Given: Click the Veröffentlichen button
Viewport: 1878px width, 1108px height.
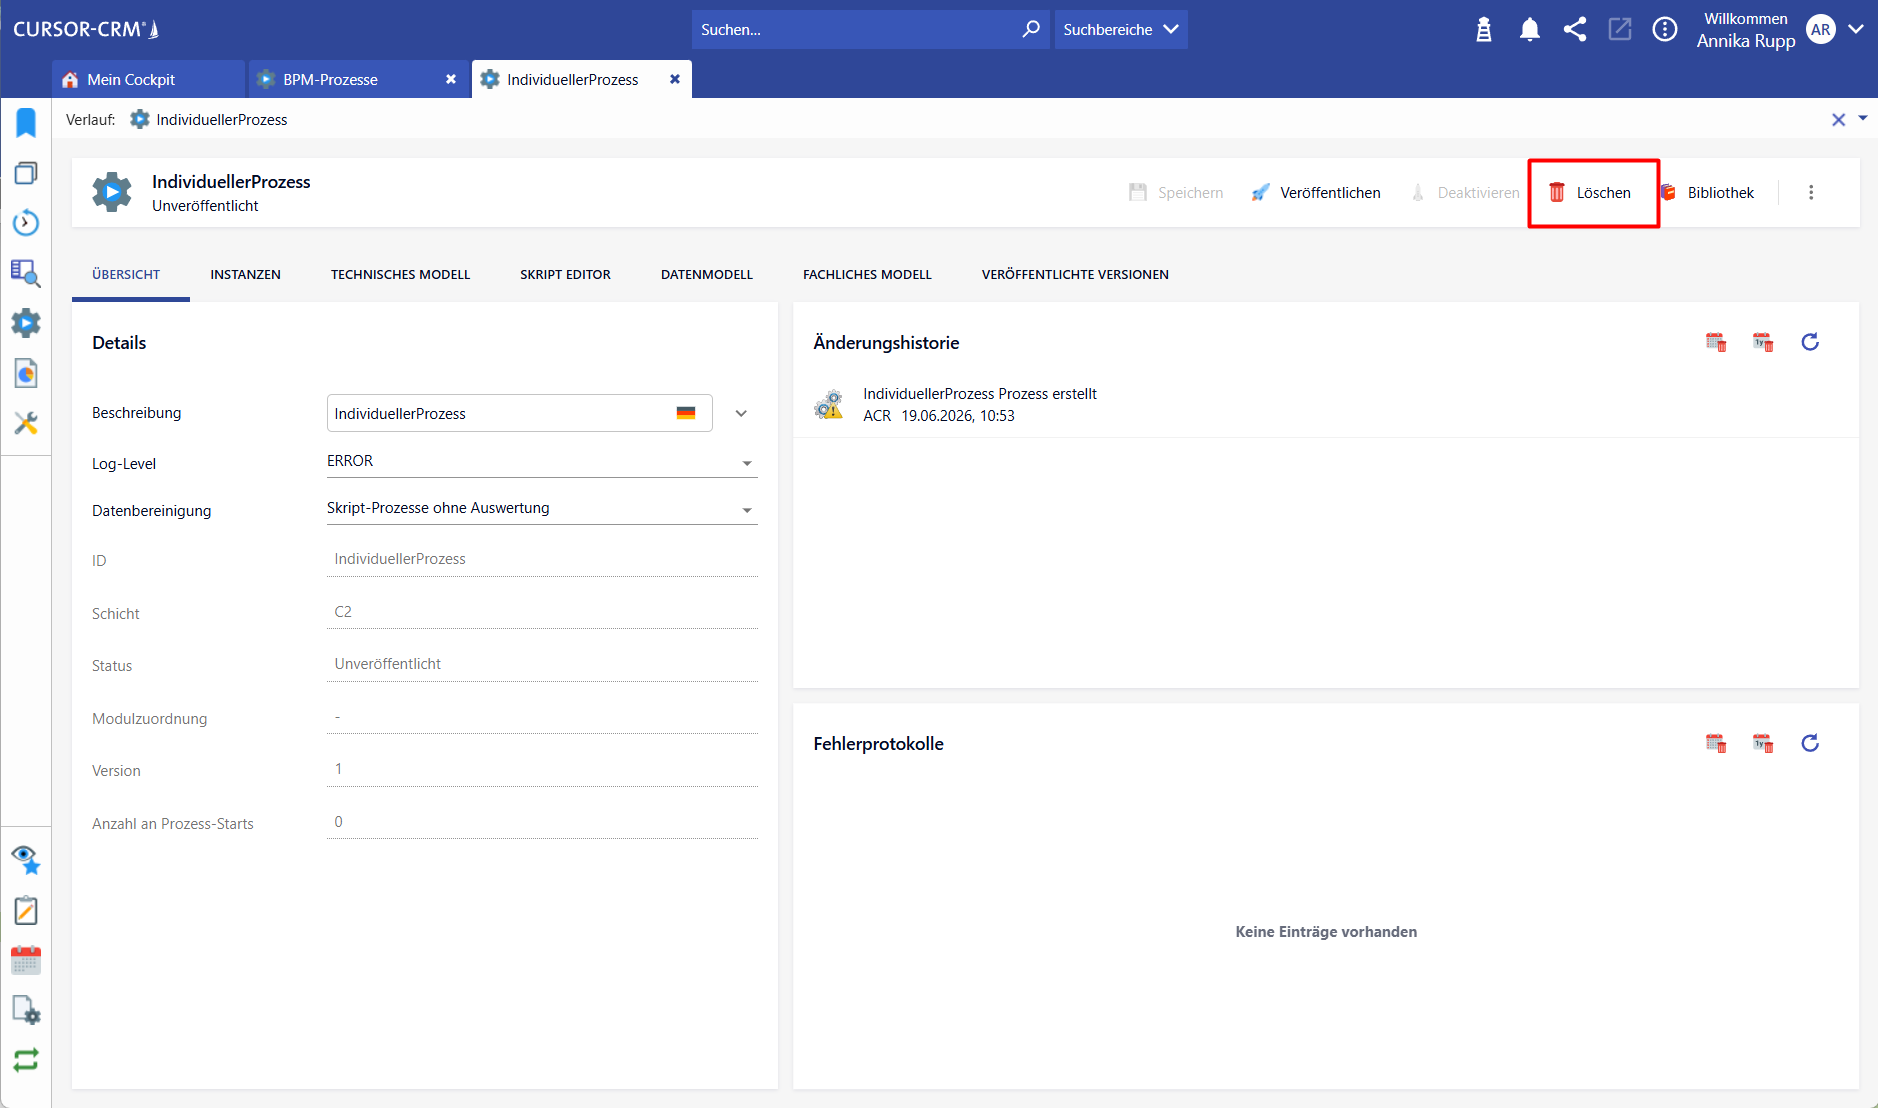Looking at the screenshot, I should [x=1316, y=193].
